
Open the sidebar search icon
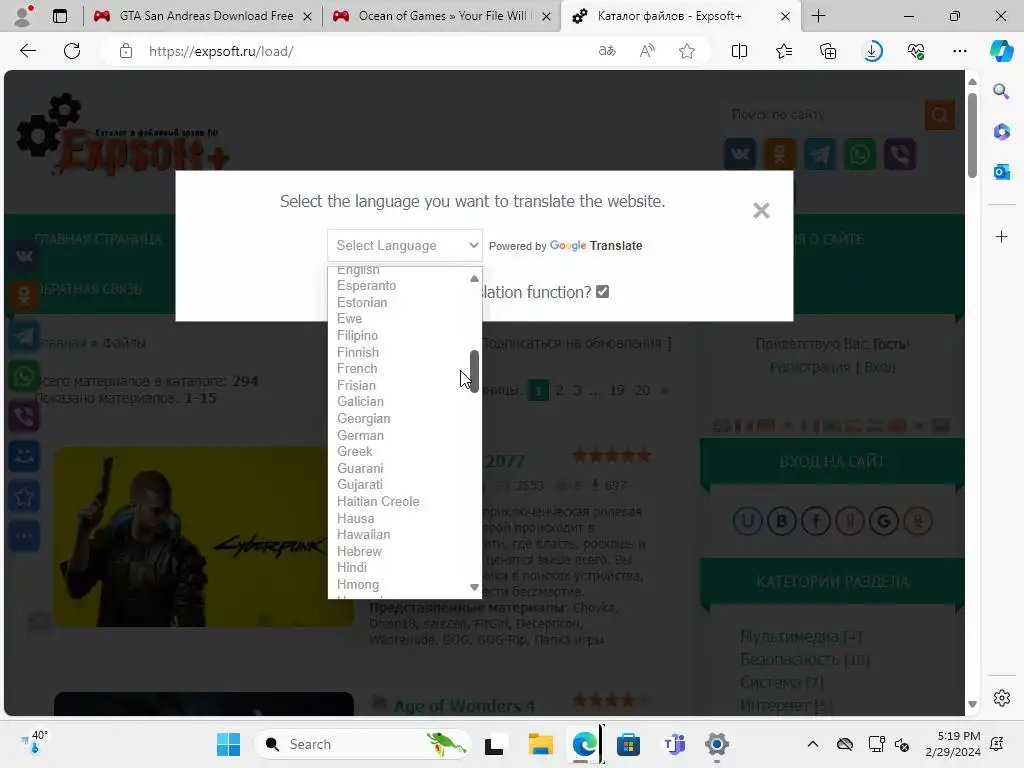[1001, 91]
